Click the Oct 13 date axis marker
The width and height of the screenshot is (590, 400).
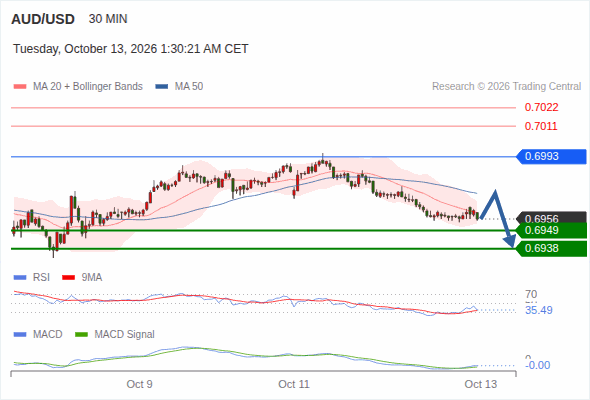coord(481,384)
